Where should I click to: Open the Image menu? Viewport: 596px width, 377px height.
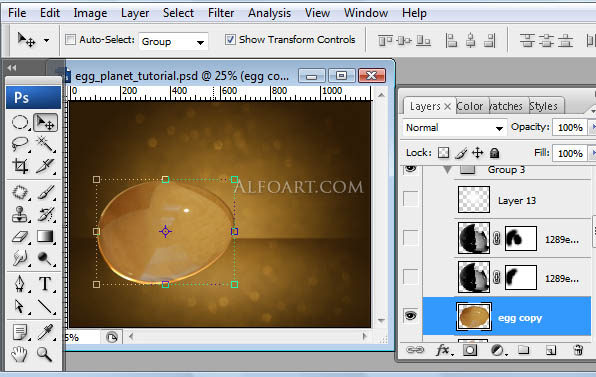point(90,13)
